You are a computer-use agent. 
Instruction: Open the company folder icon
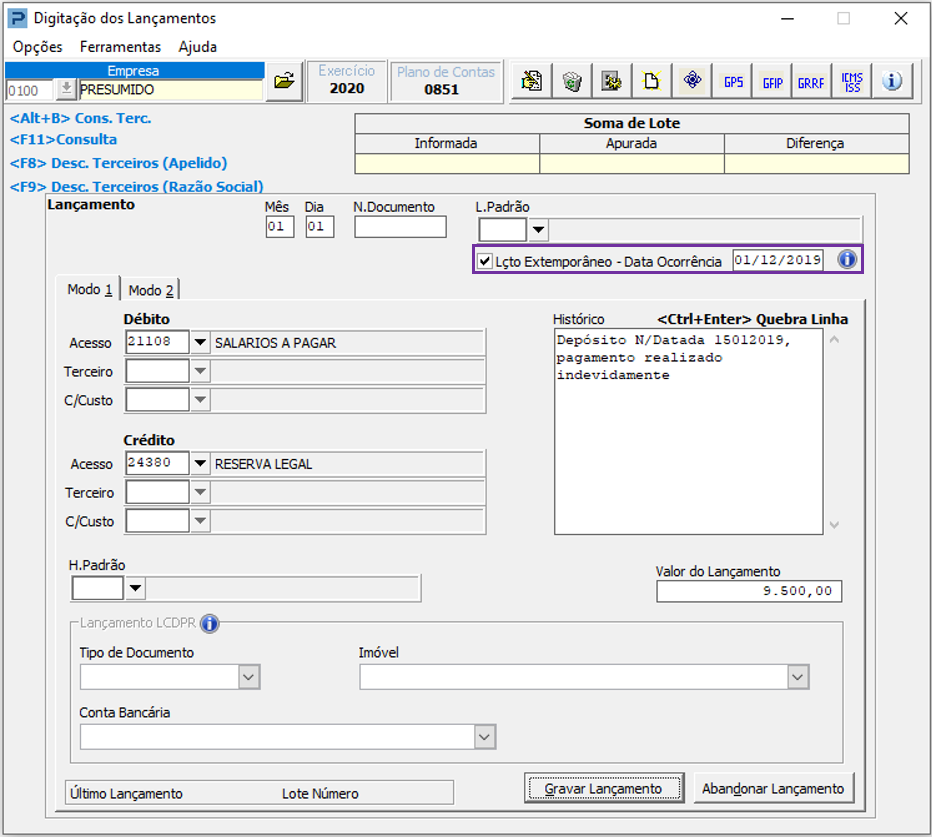click(x=284, y=81)
